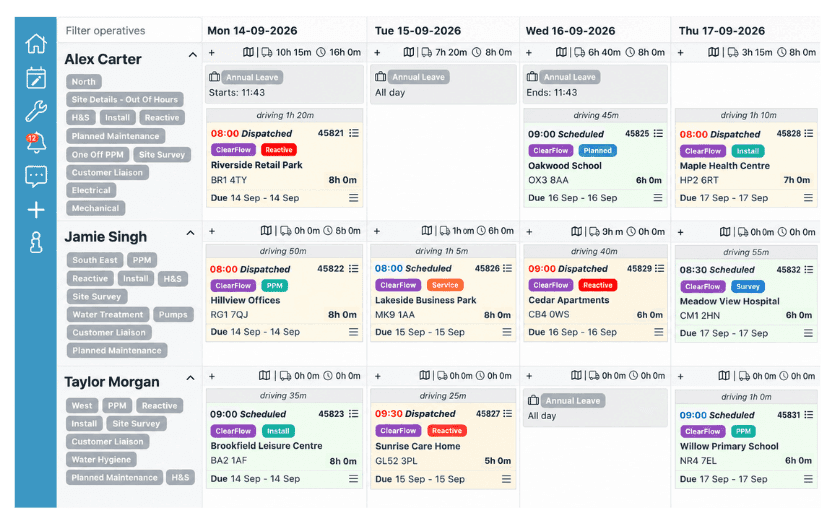Click the Site Details - Out Of Hours tag

pos(125,99)
